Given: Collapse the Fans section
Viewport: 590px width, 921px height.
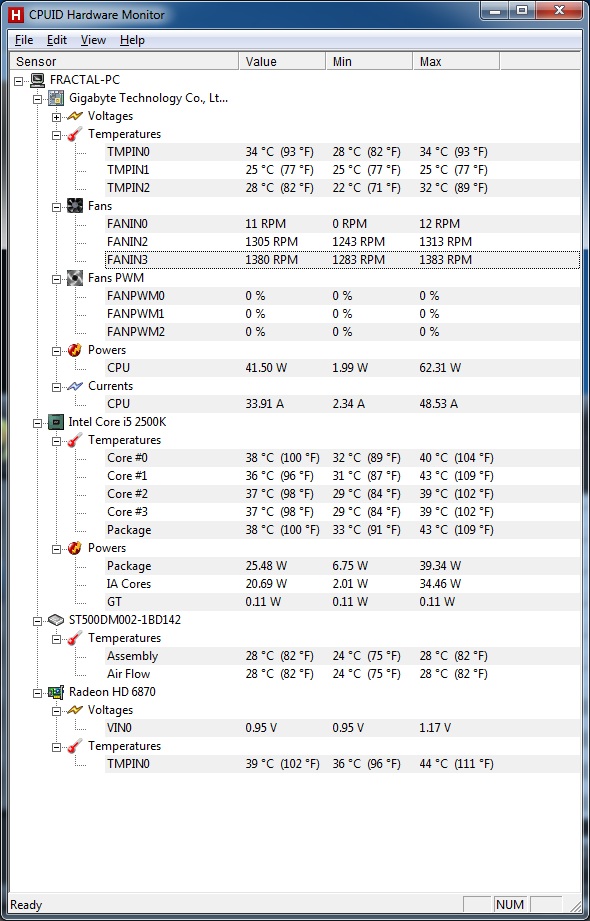Looking at the screenshot, I should [56, 207].
